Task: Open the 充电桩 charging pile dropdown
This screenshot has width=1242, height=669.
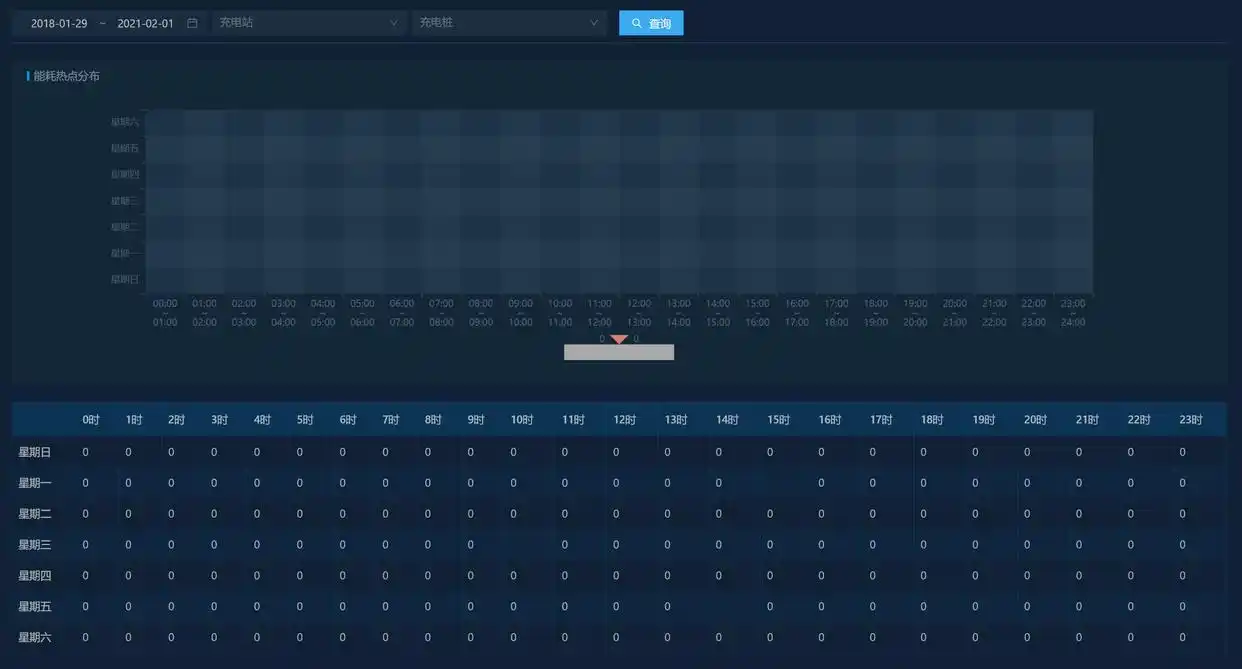Action: 508,23
